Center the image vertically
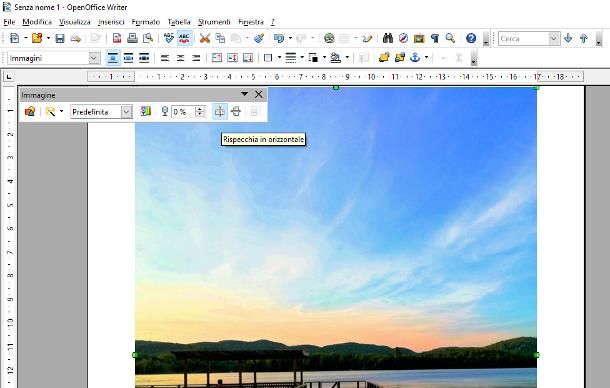 (232, 58)
